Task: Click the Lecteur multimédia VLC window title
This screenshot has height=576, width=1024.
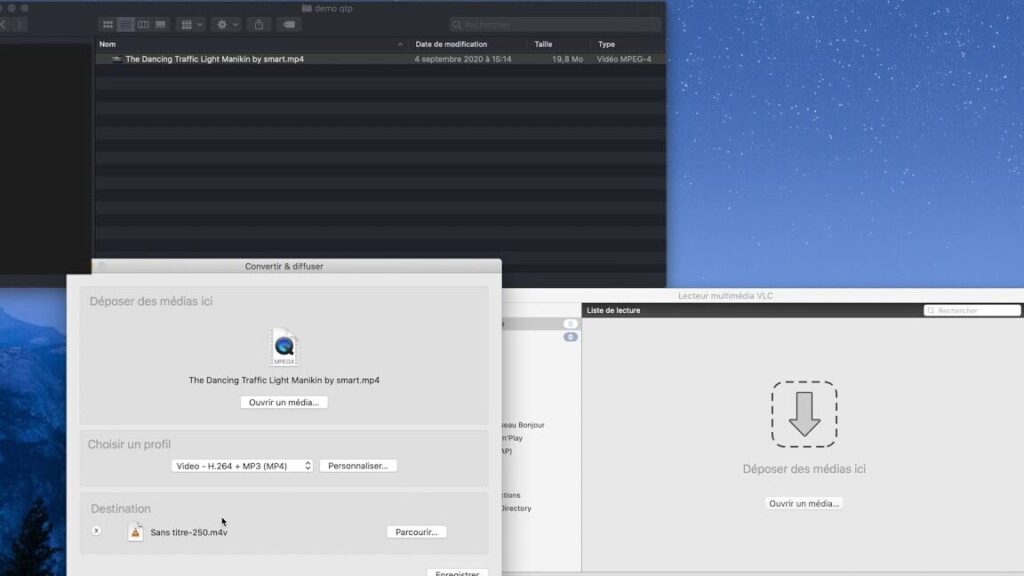Action: pos(726,296)
